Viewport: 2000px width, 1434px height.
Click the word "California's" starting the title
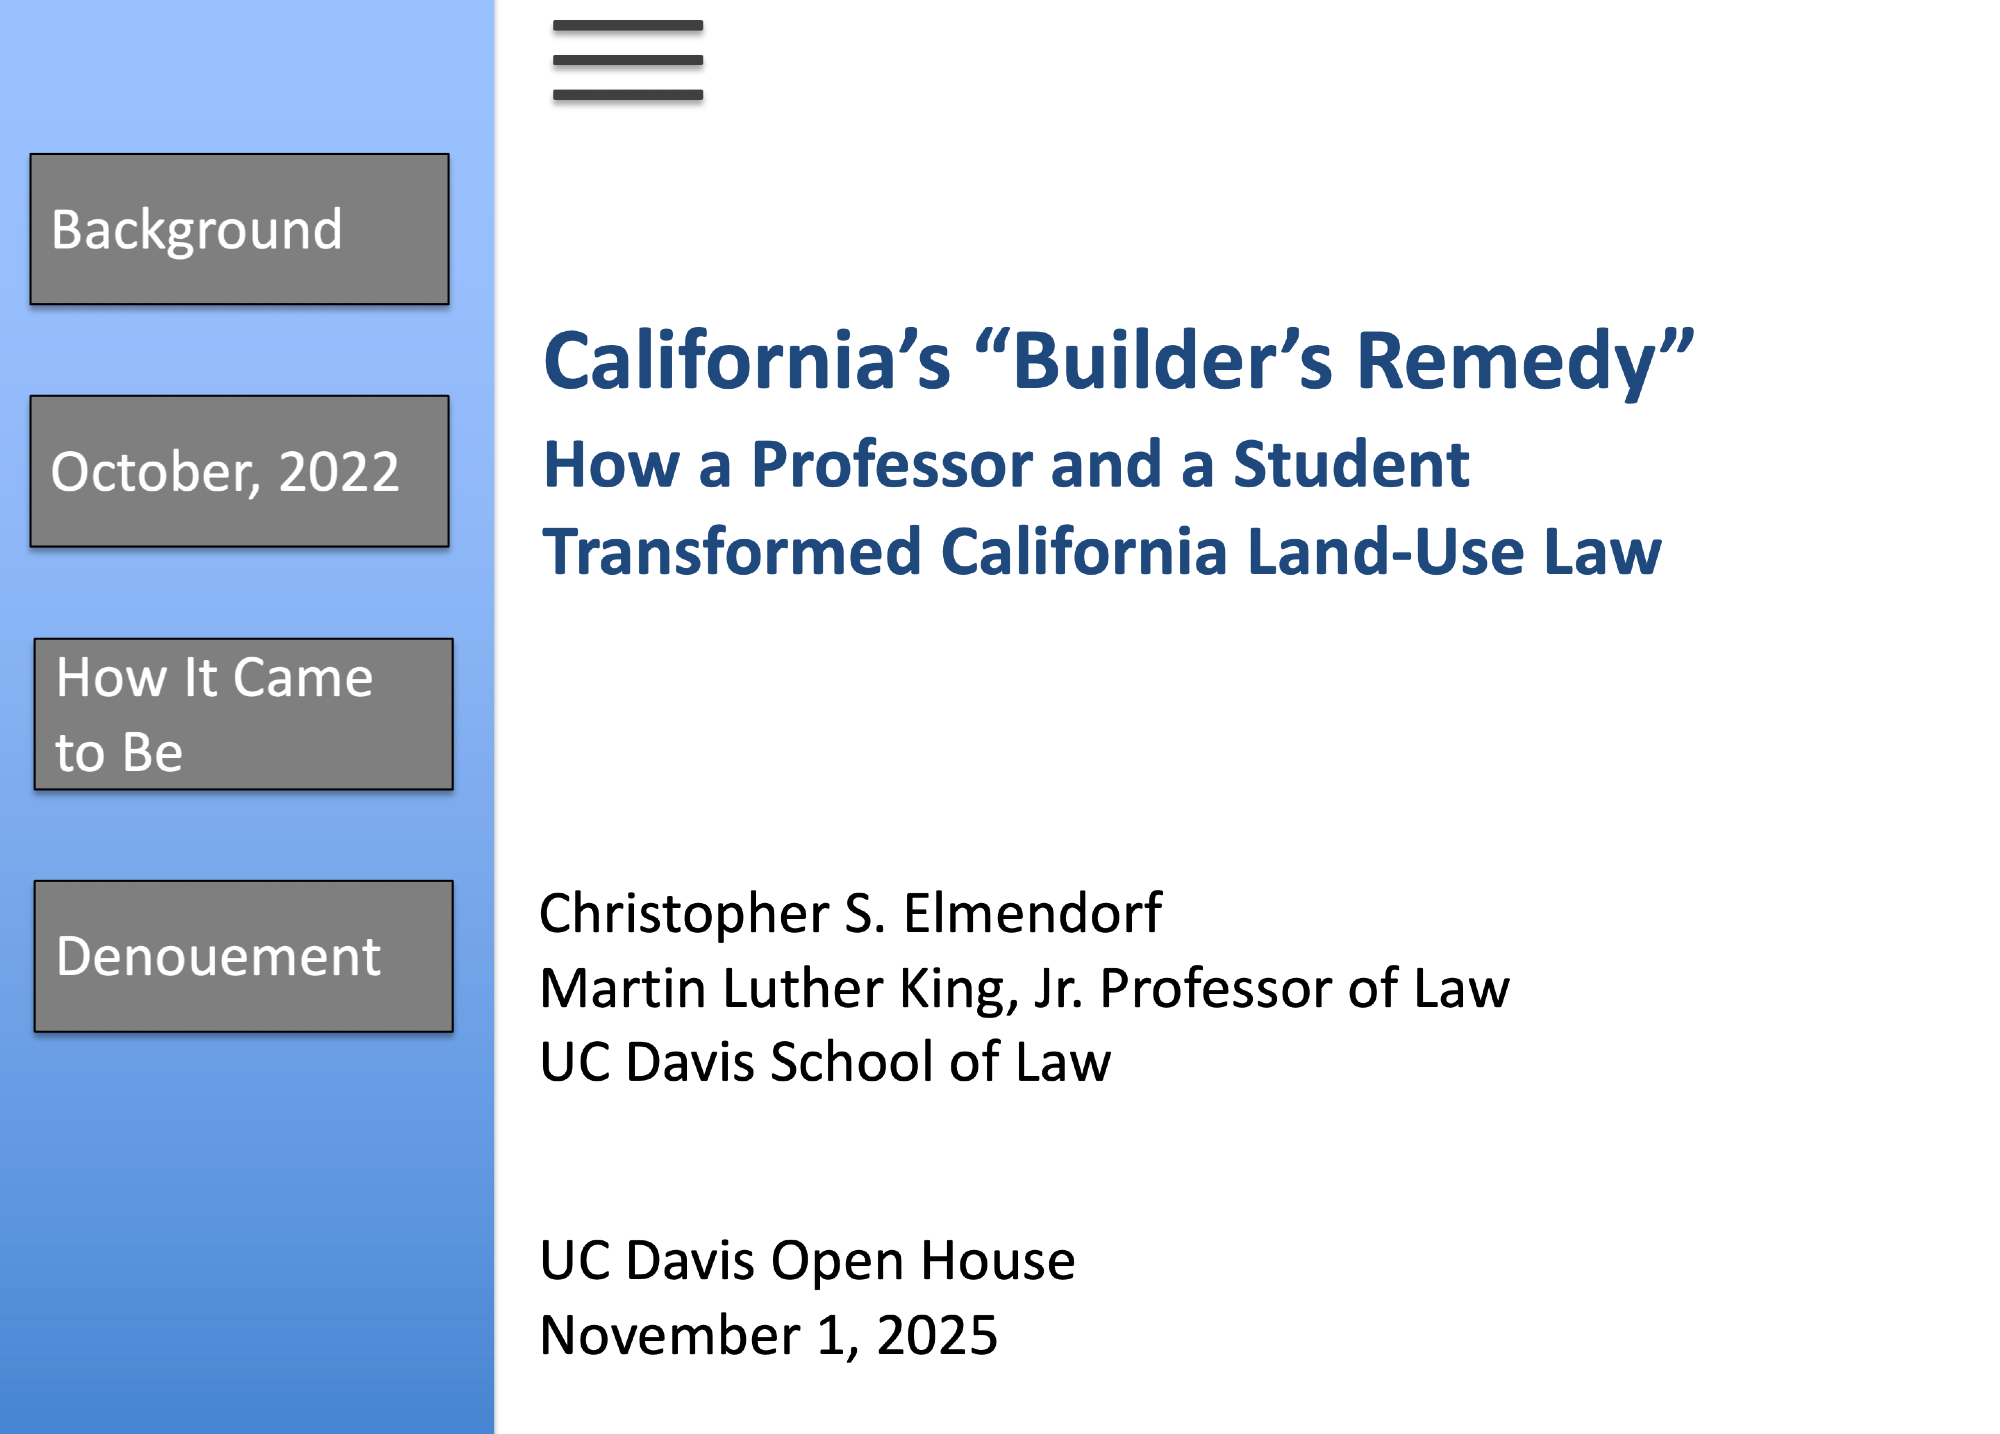(x=746, y=360)
